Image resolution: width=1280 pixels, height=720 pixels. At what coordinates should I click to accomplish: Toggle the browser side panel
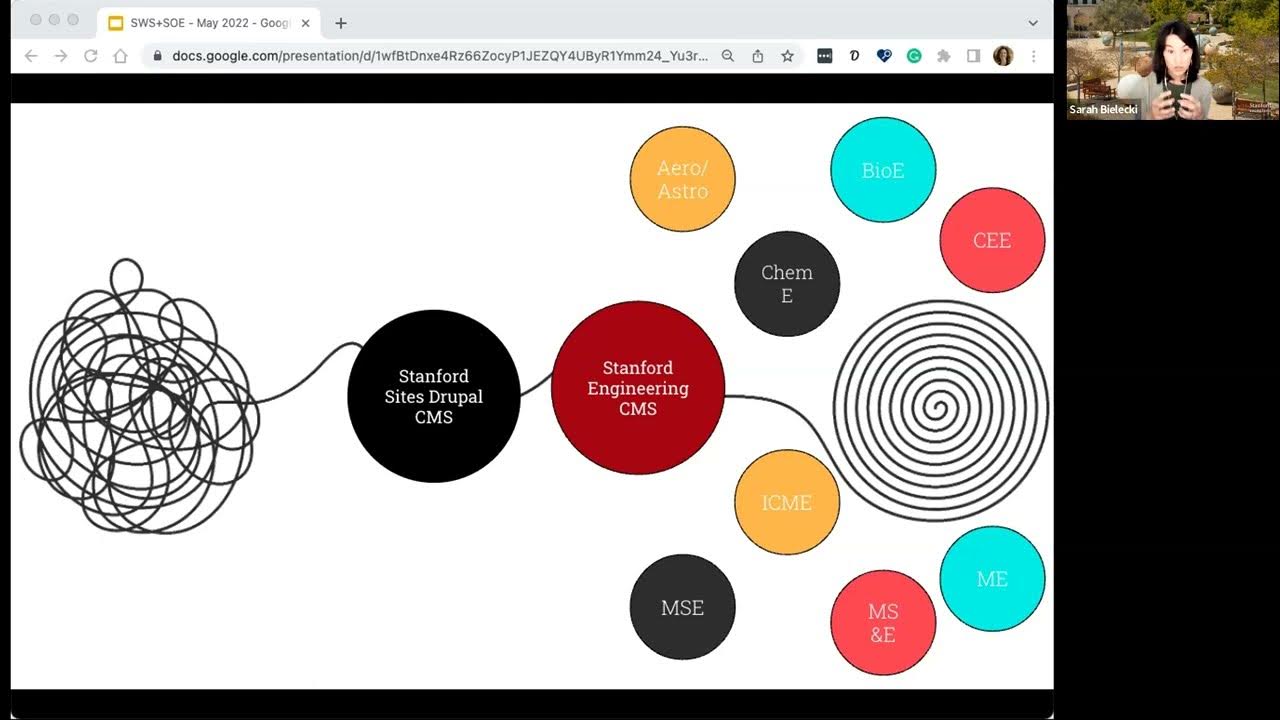[973, 56]
